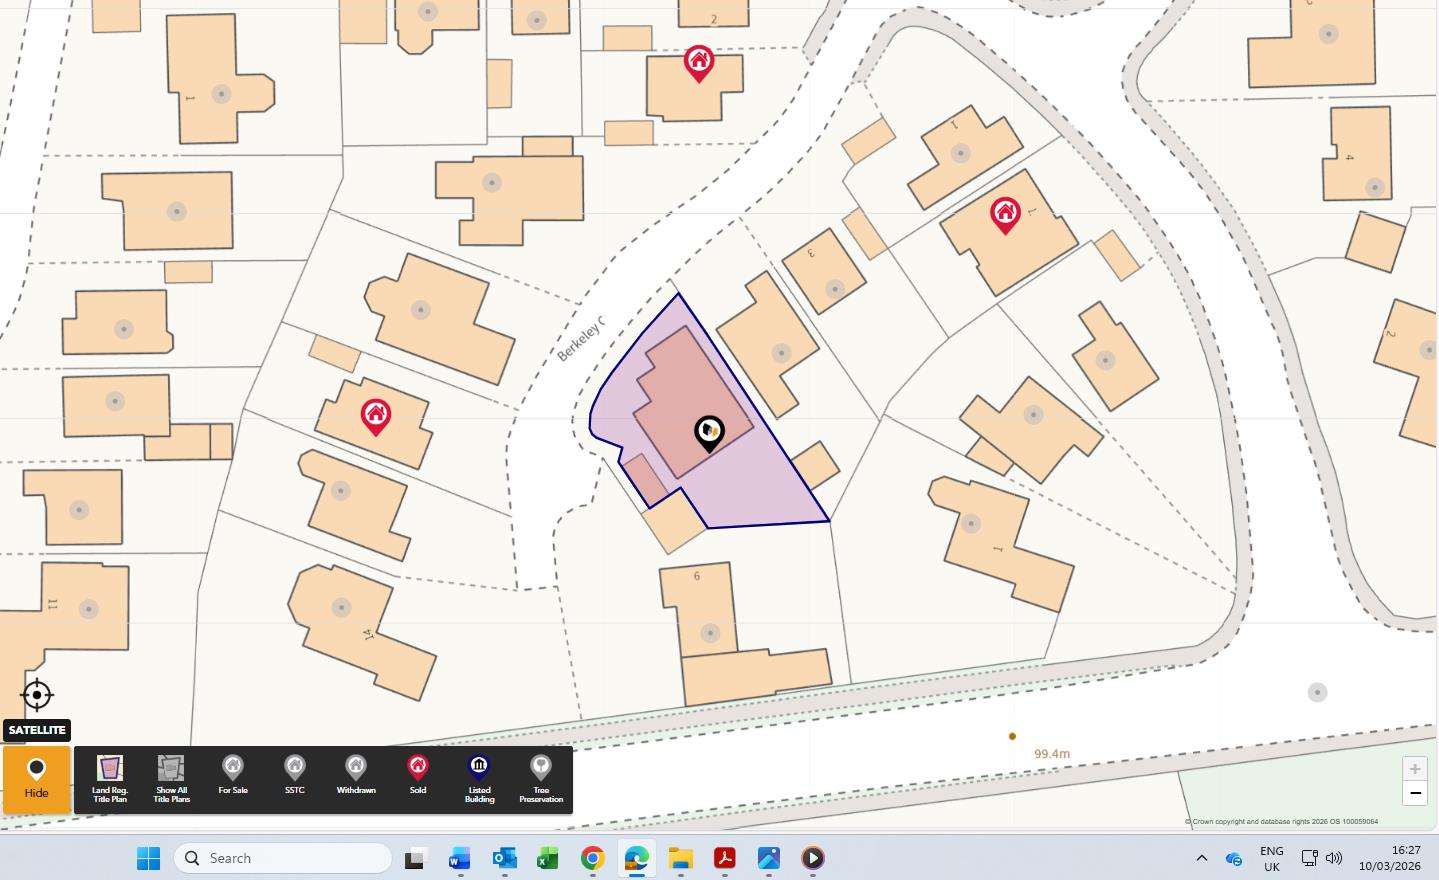Show SSTC property markers

[x=294, y=777]
